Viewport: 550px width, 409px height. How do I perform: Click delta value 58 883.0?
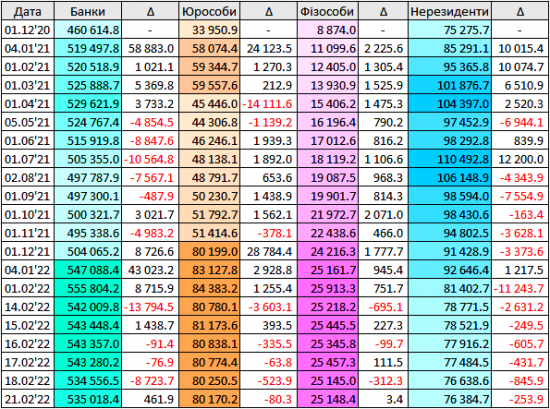151,48
